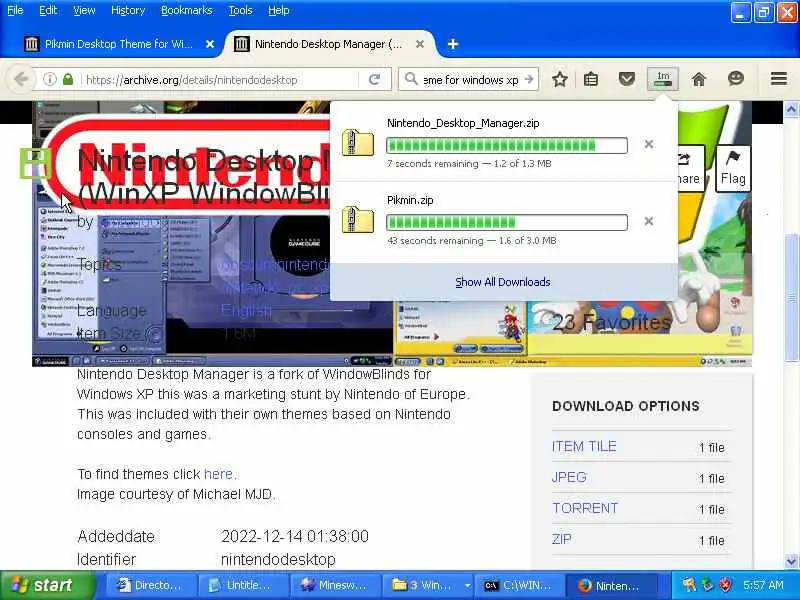Open the hamburger menu
This screenshot has height=600, width=800.
click(779, 79)
